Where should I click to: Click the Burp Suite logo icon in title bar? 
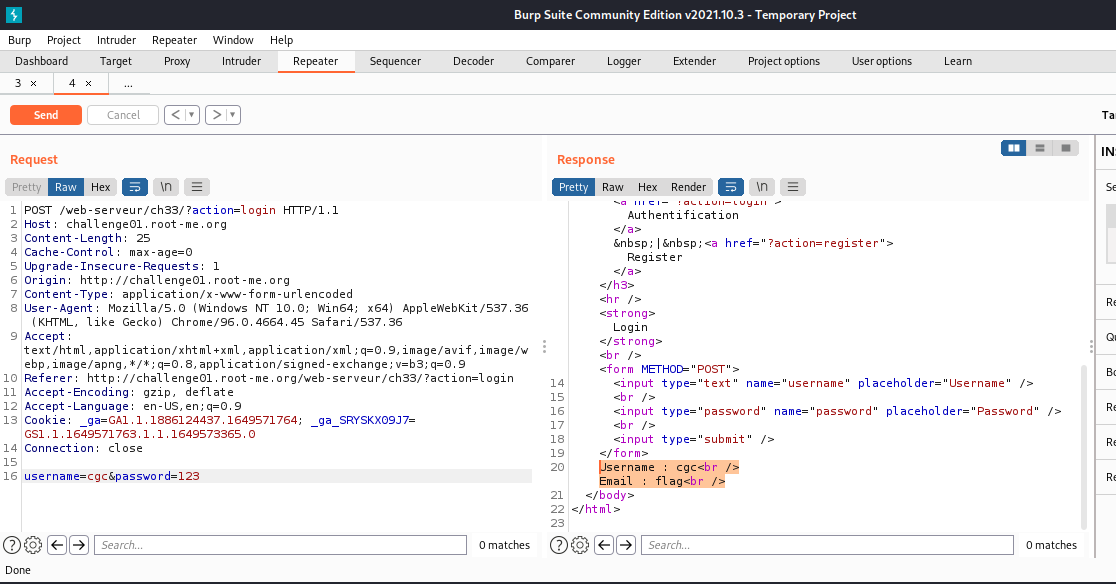pyautogui.click(x=14, y=14)
